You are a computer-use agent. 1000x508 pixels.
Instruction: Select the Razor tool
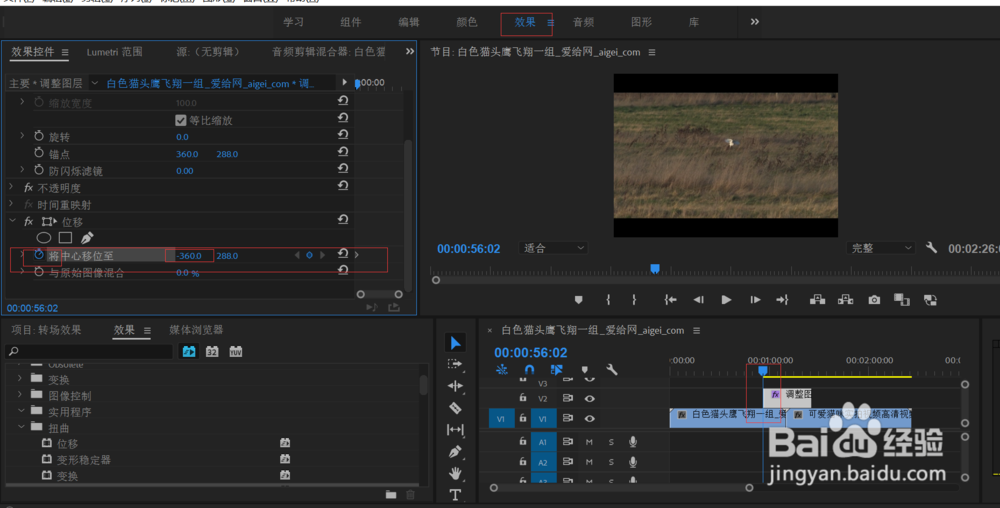[455, 408]
